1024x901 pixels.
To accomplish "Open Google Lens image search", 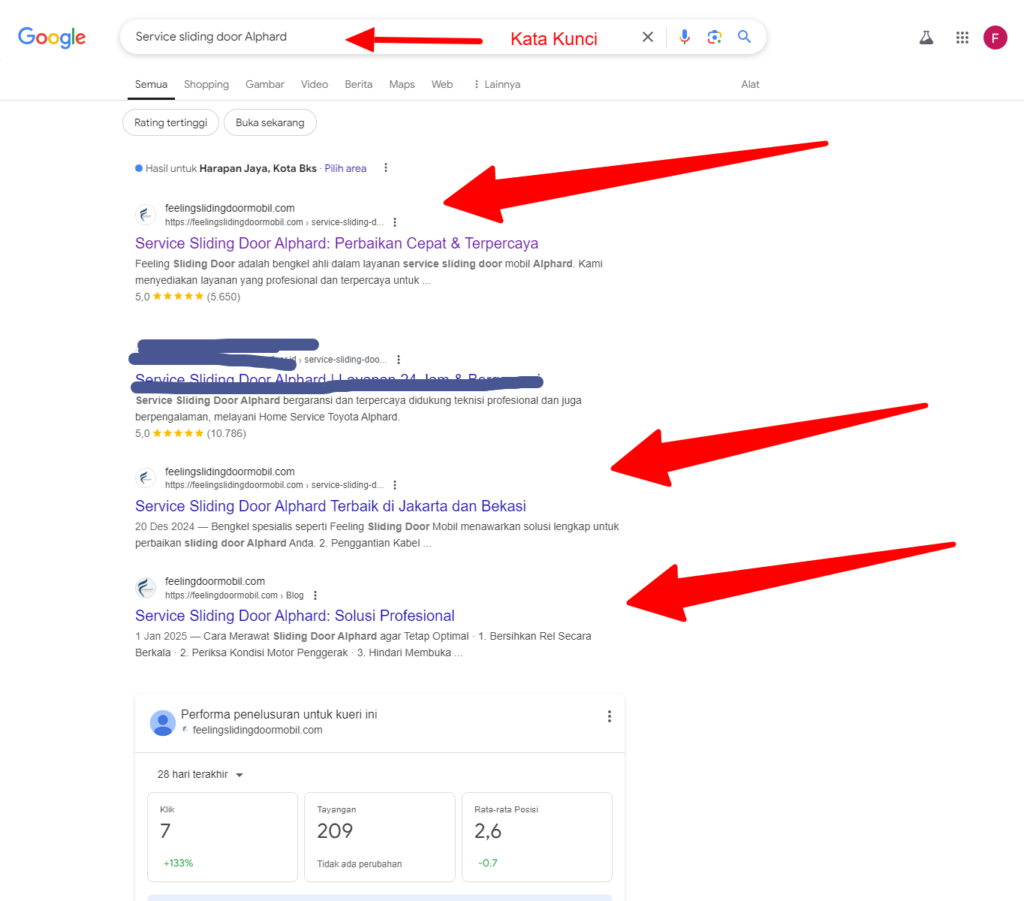I will click(x=714, y=37).
